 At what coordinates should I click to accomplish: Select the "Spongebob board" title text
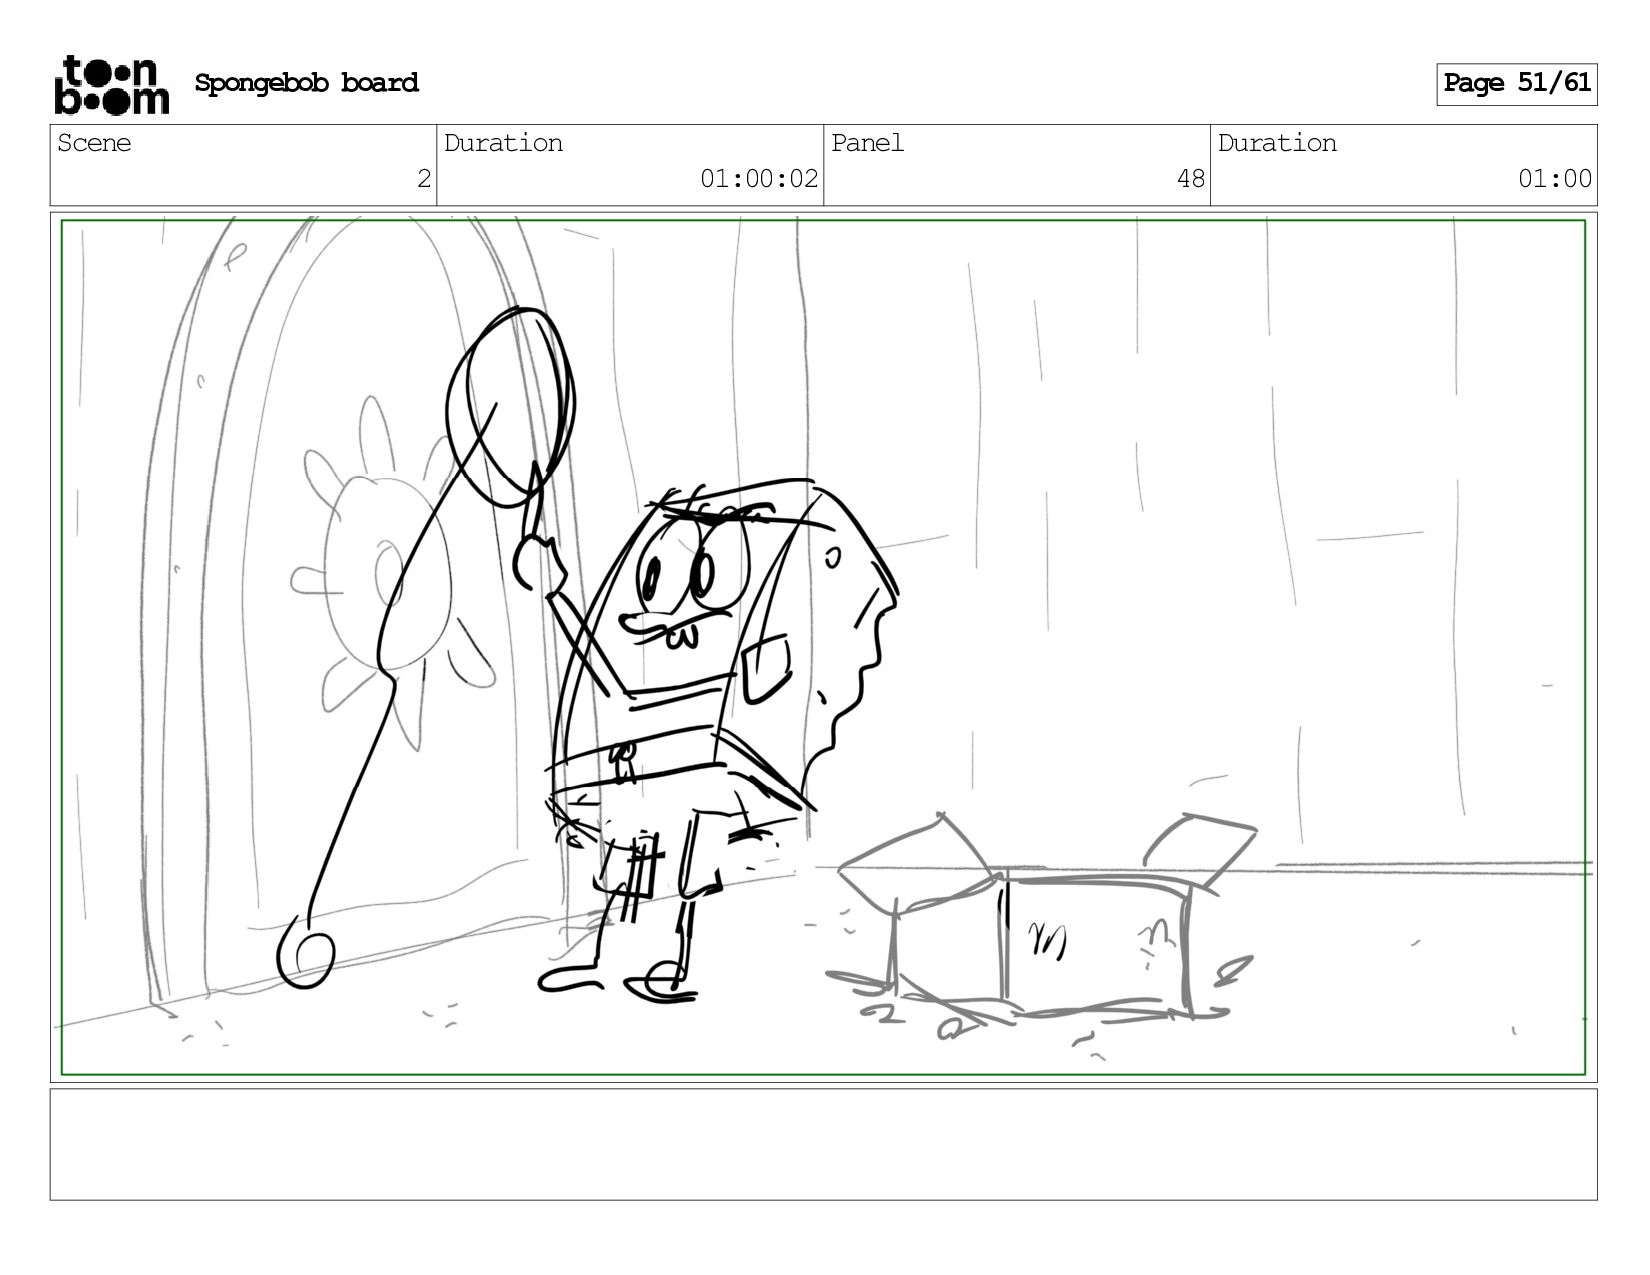point(306,83)
